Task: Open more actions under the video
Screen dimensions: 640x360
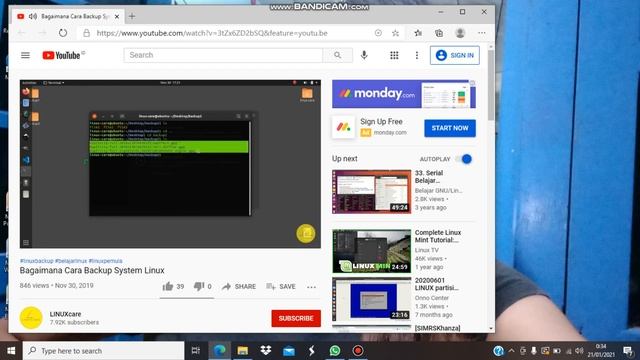Action: click(311, 287)
